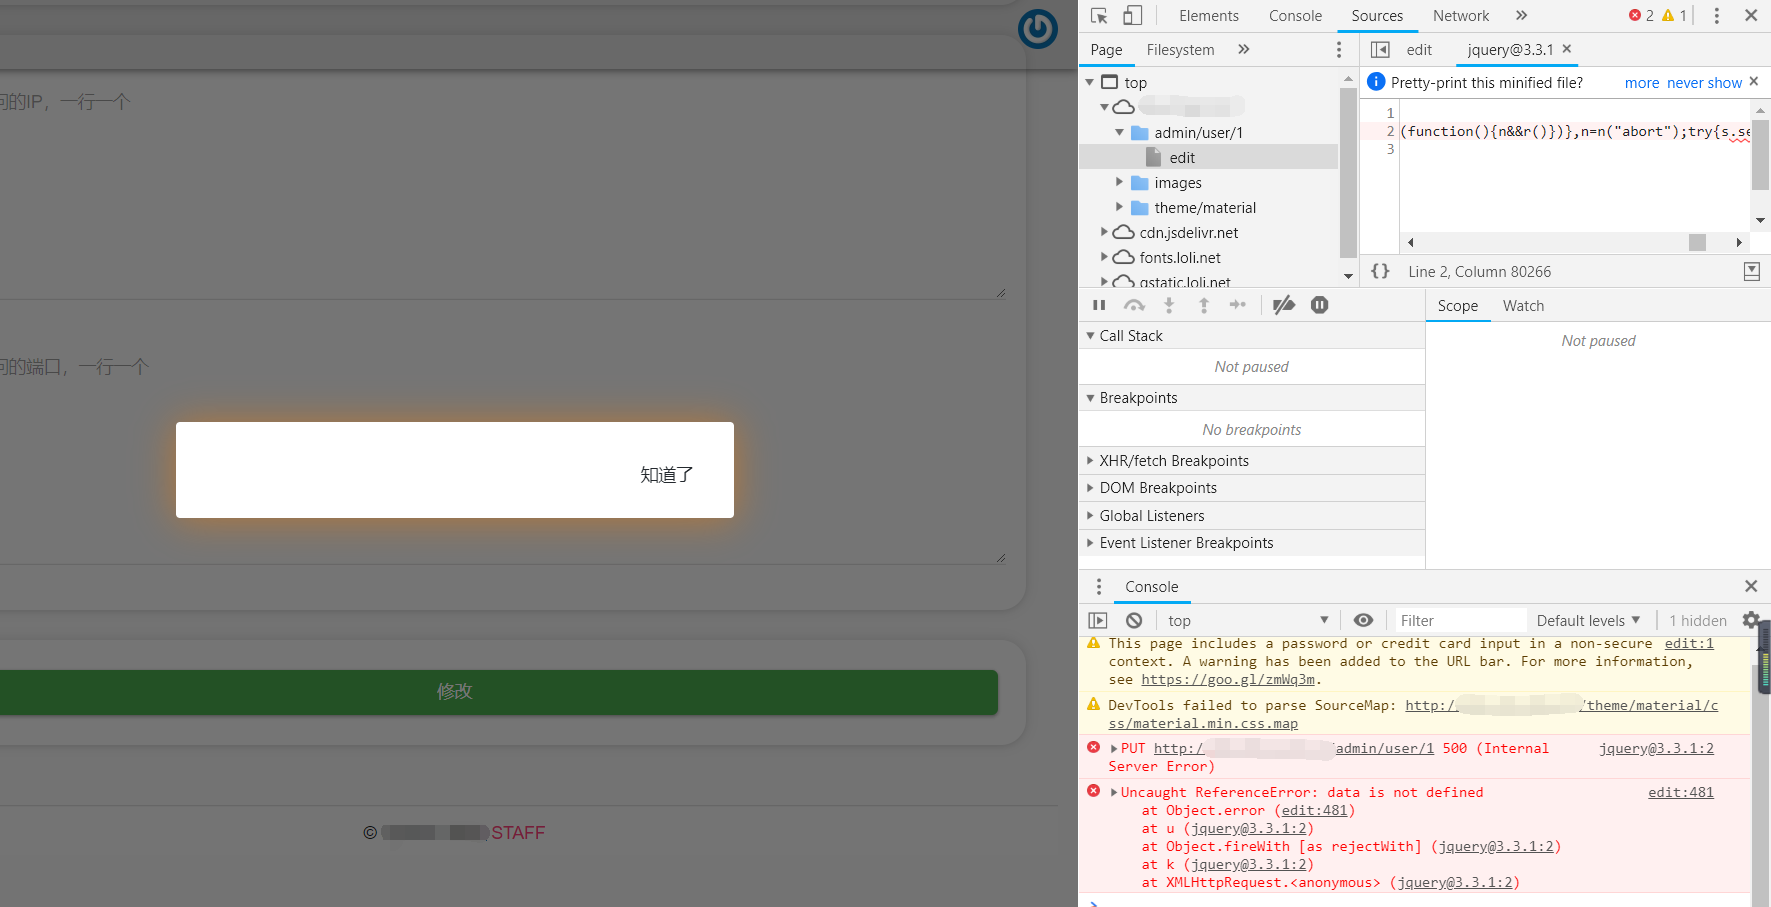Viewport: 1771px width, 907px height.
Task: Expand the images folder
Action: (x=1119, y=182)
